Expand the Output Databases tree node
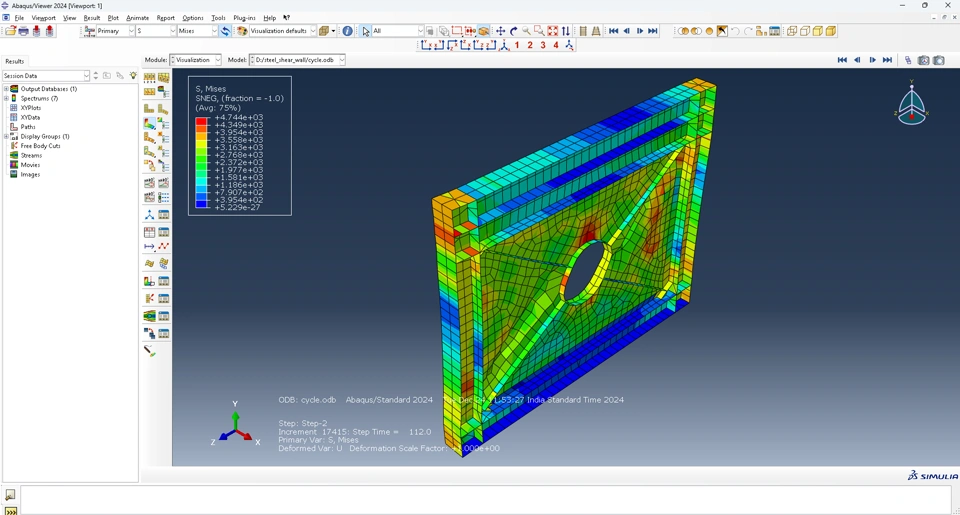 click(6, 89)
